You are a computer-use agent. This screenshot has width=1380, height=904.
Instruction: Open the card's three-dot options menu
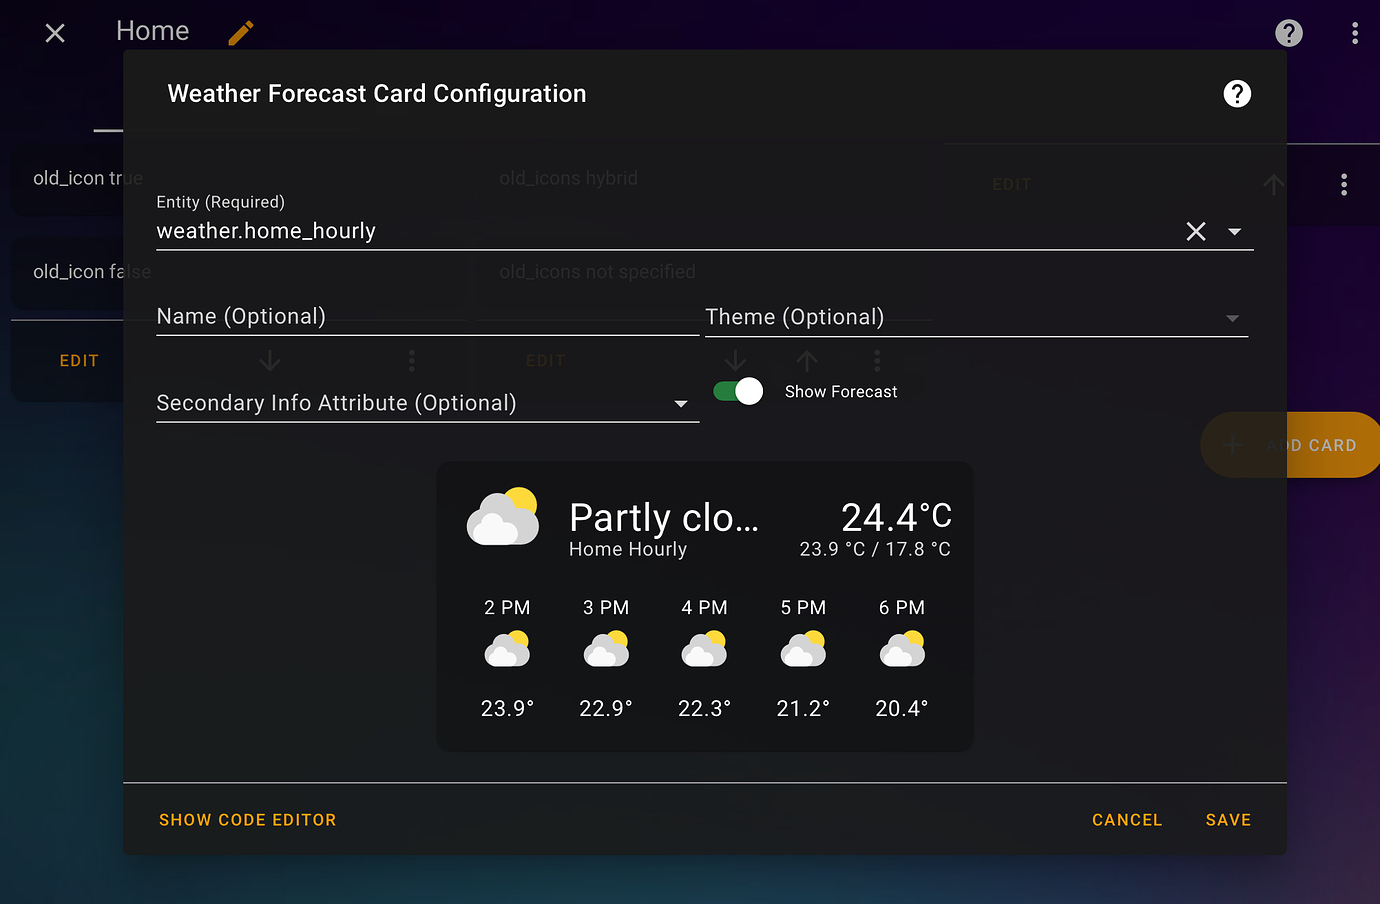(1344, 185)
